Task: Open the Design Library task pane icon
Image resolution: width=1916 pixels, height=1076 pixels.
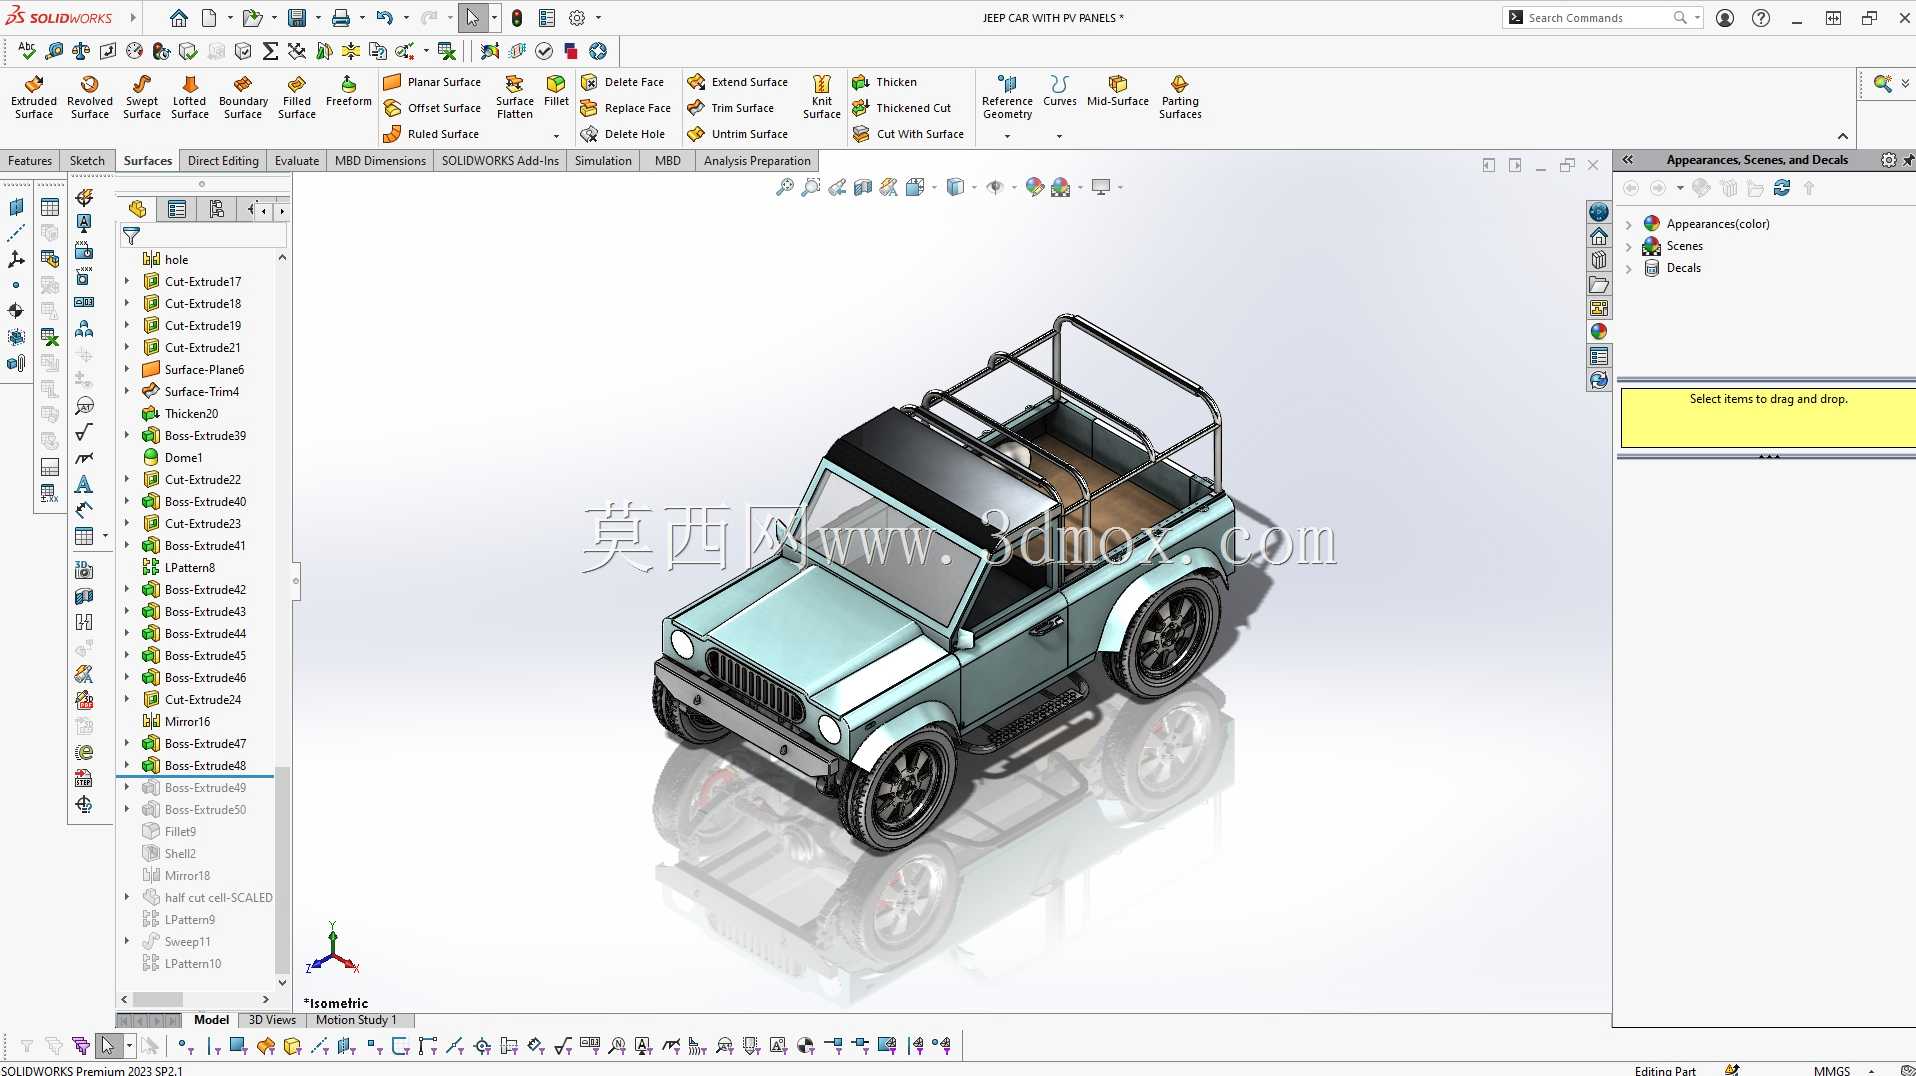Action: [x=1599, y=260]
